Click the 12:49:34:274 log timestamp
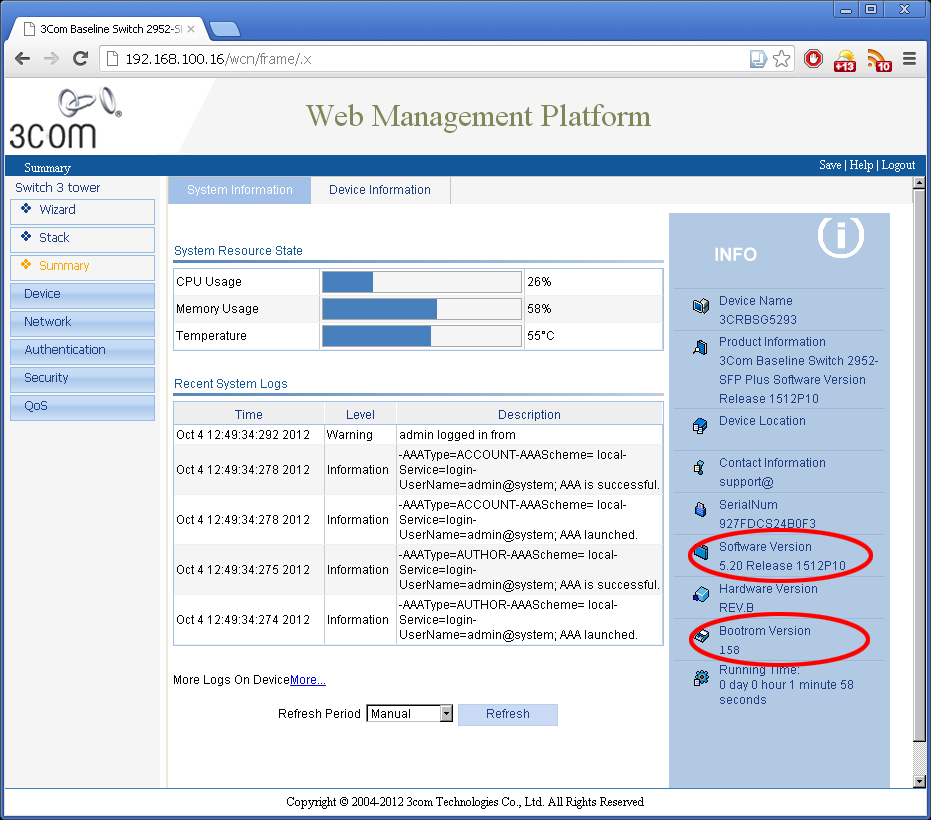This screenshot has width=931, height=820. point(243,619)
